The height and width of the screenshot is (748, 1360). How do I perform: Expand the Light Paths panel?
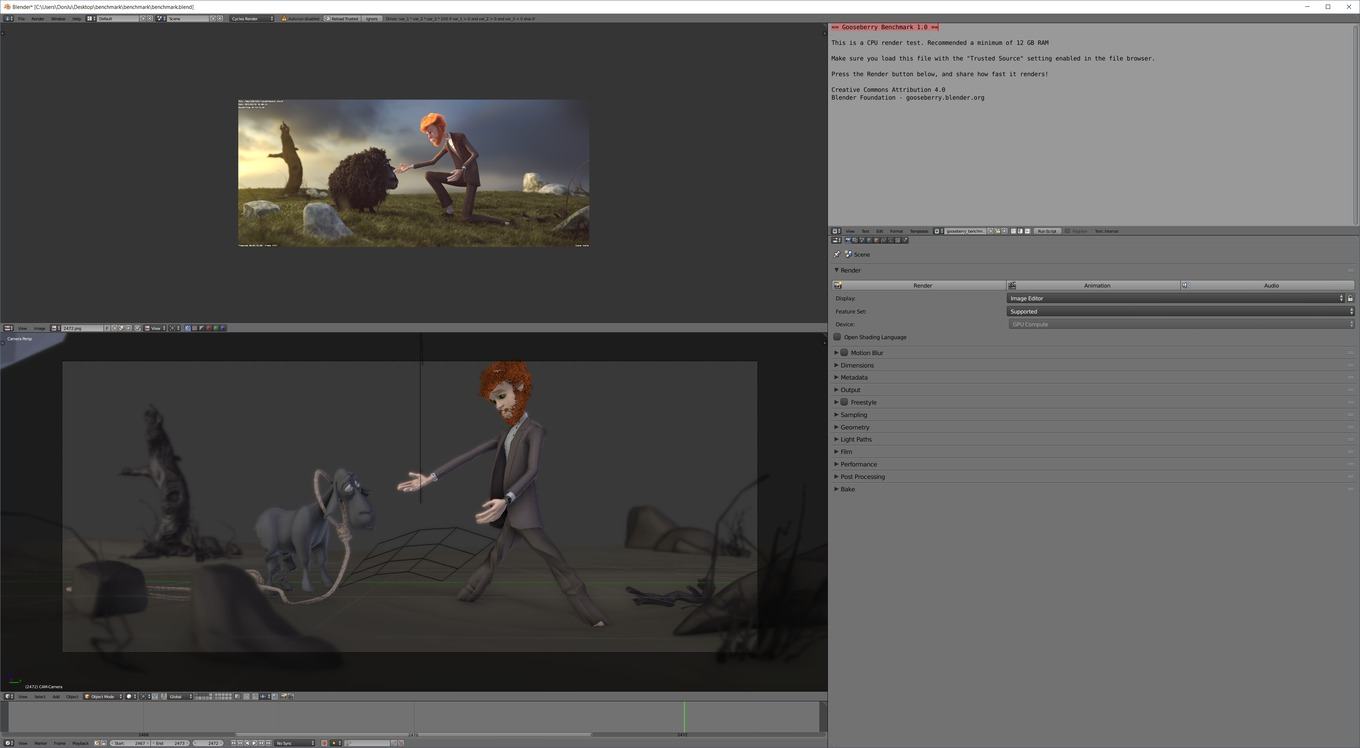(x=856, y=439)
